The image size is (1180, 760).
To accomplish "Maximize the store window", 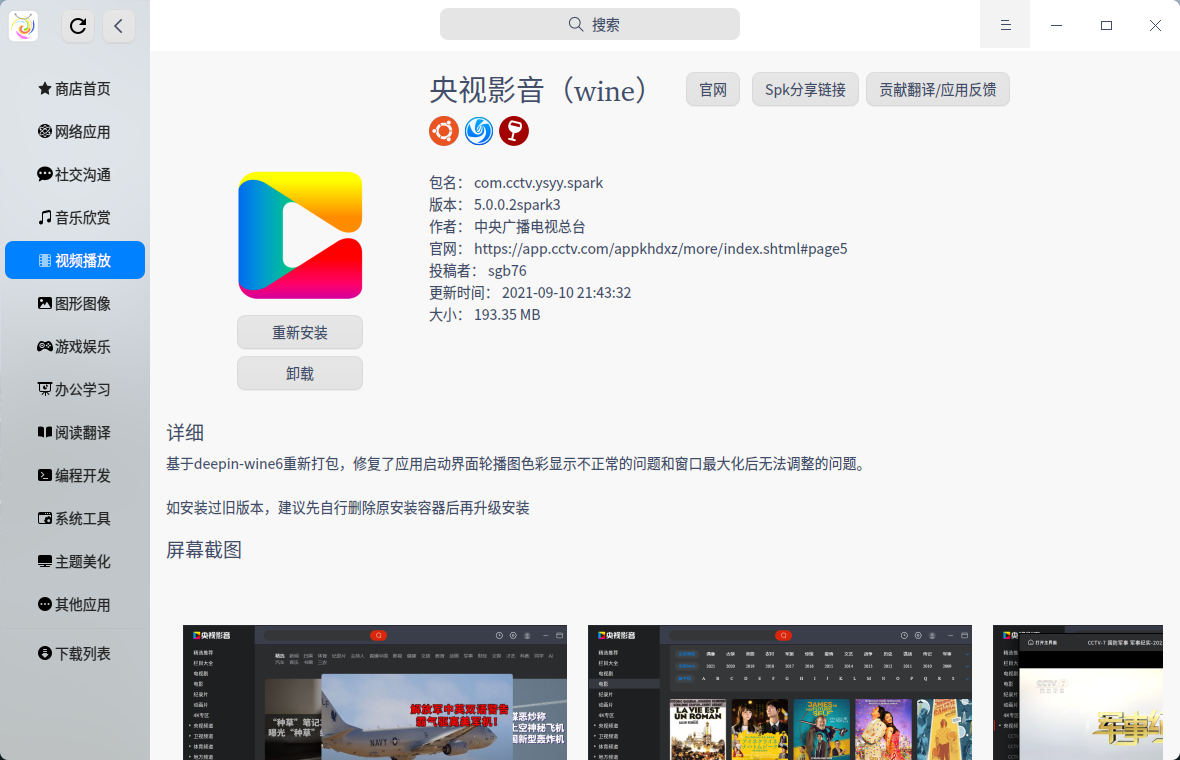I will 1106,25.
